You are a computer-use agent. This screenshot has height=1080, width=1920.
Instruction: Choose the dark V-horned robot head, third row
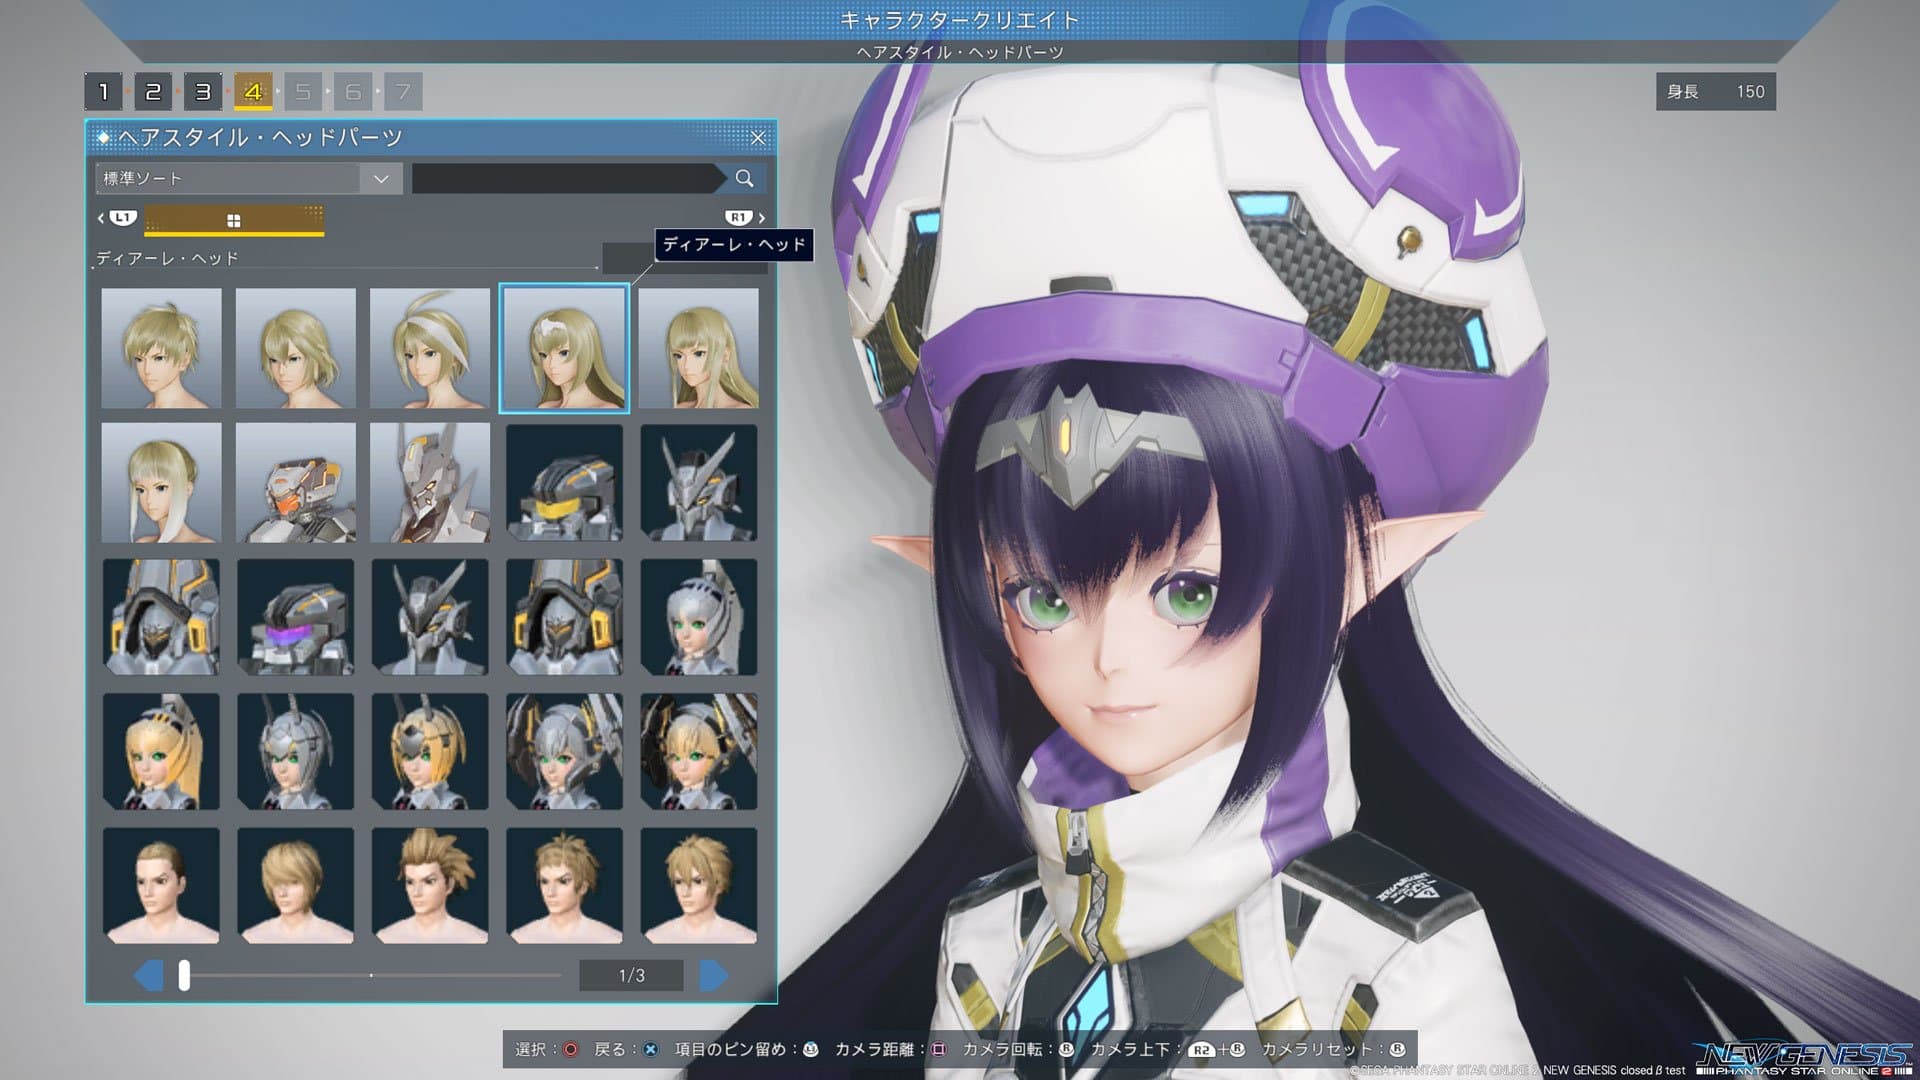[x=430, y=617]
